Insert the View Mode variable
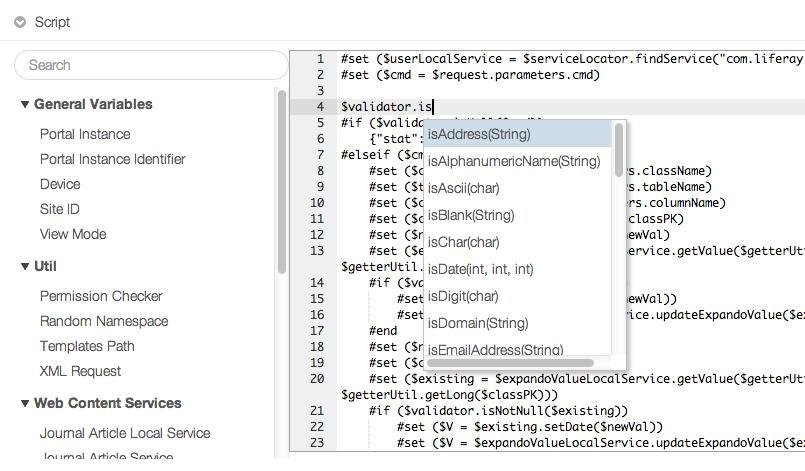 [x=73, y=234]
